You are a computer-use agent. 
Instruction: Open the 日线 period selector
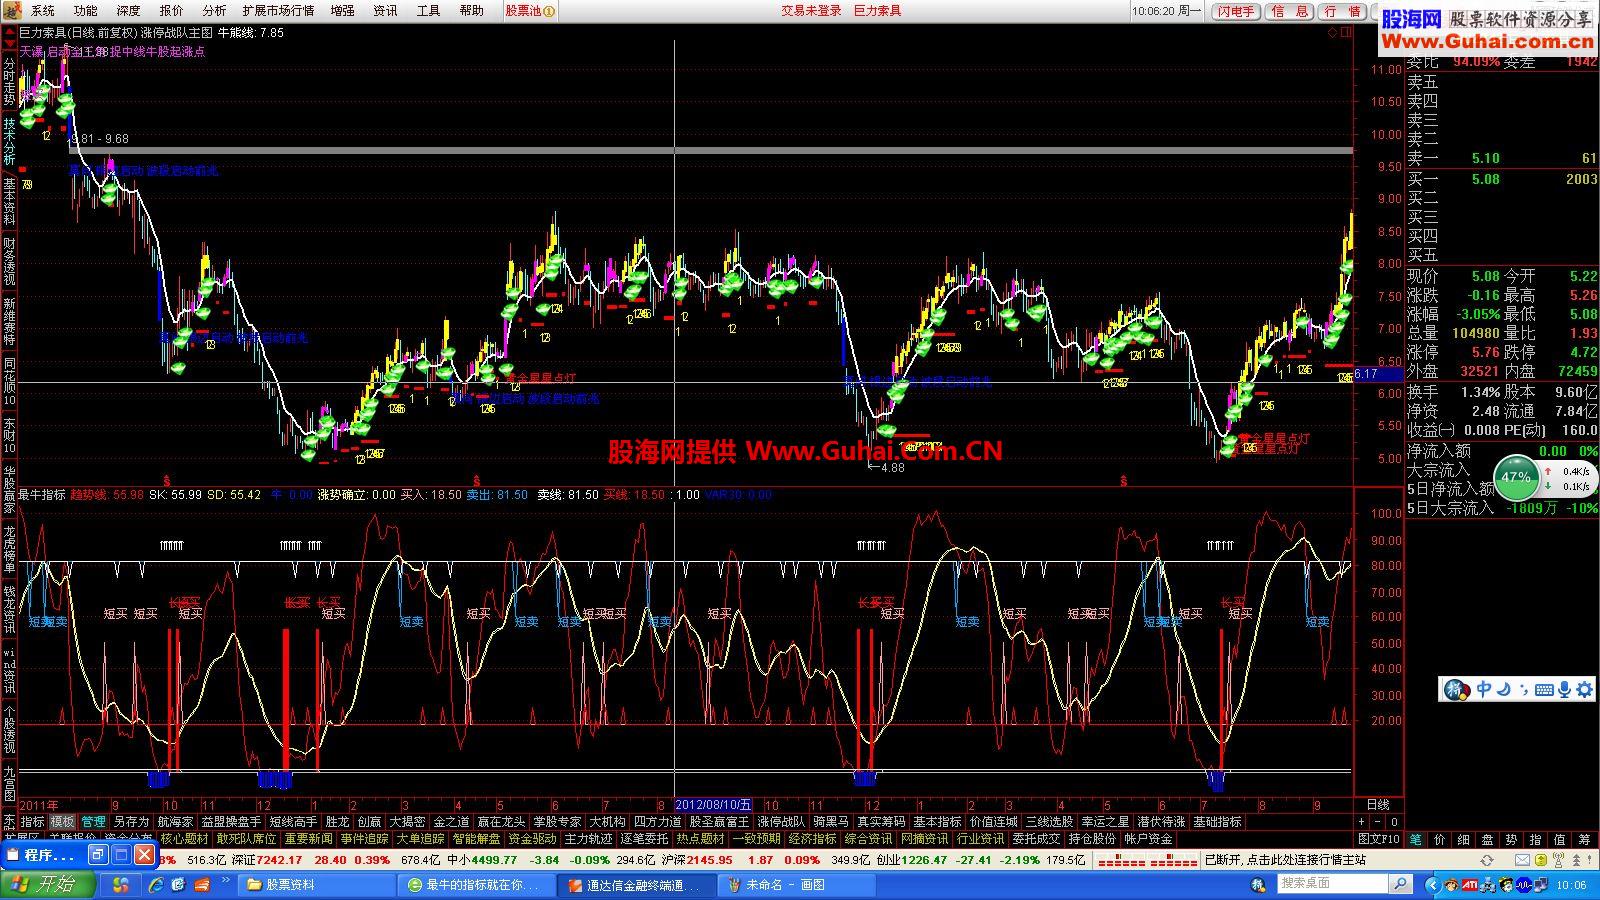[x=1378, y=805]
